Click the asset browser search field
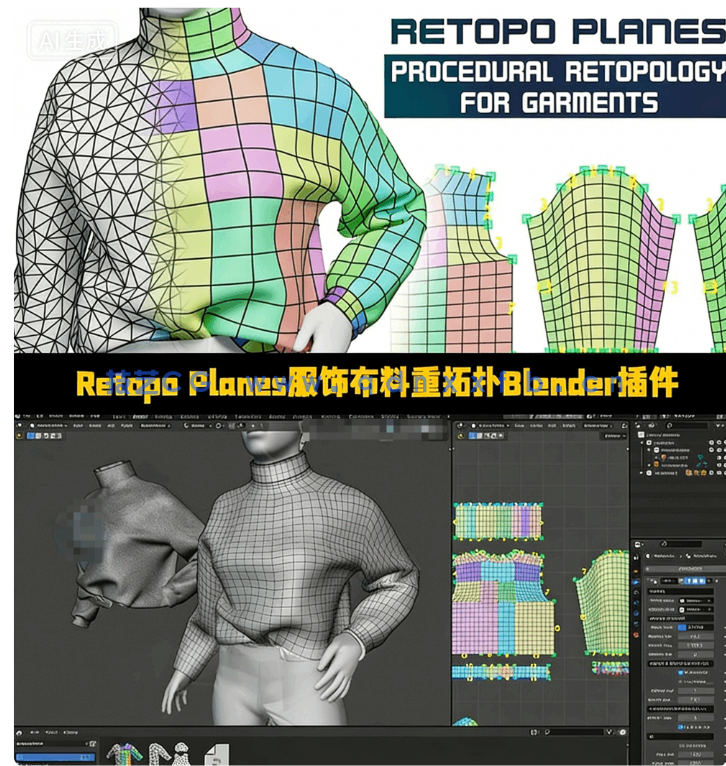726x766 pixels. (x=574, y=732)
